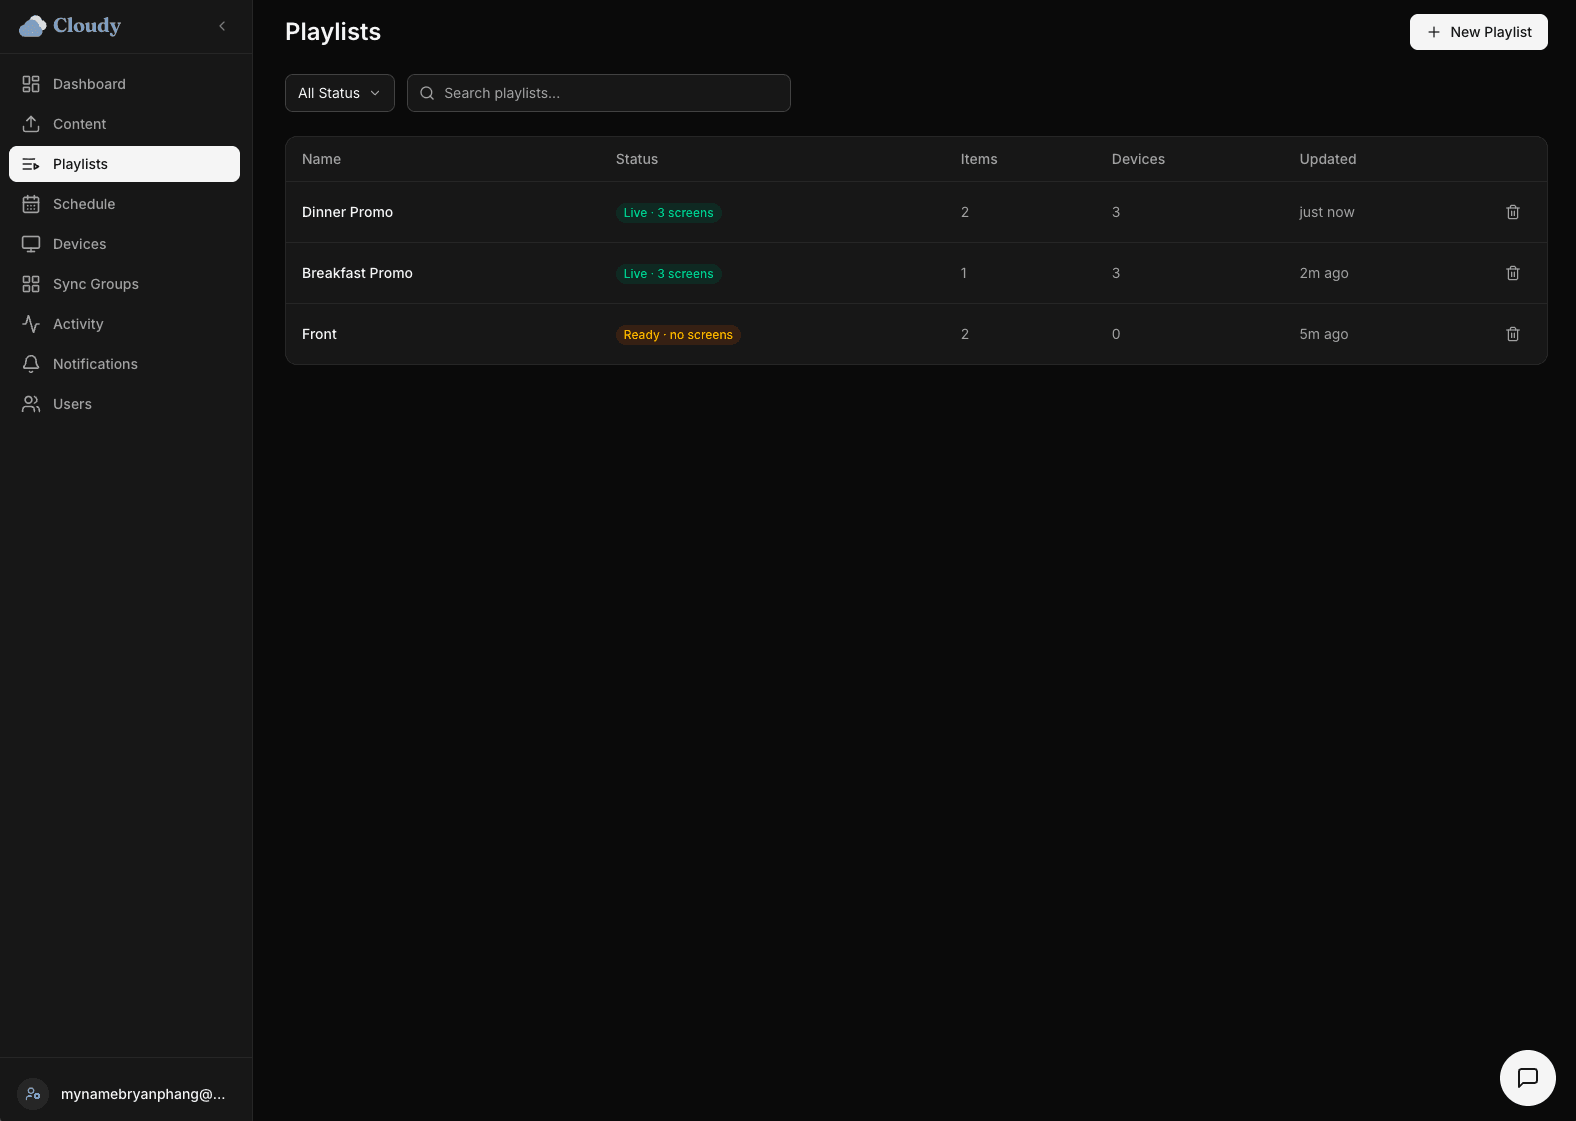
Task: Click the search magnifier icon
Action: [x=427, y=93]
